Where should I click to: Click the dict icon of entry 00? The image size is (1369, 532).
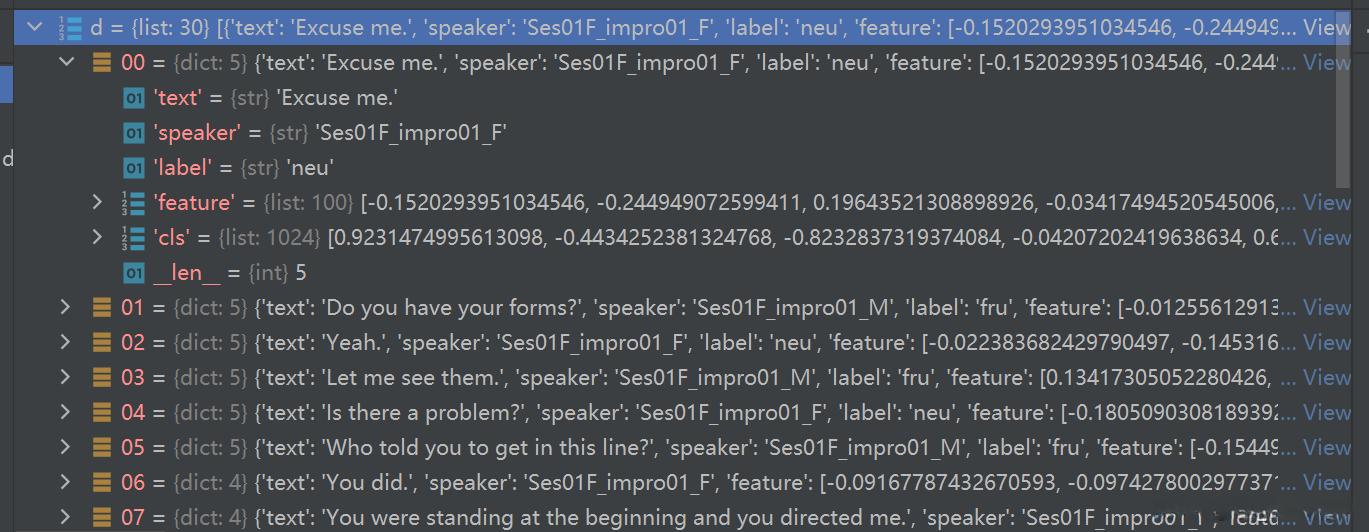[x=101, y=62]
